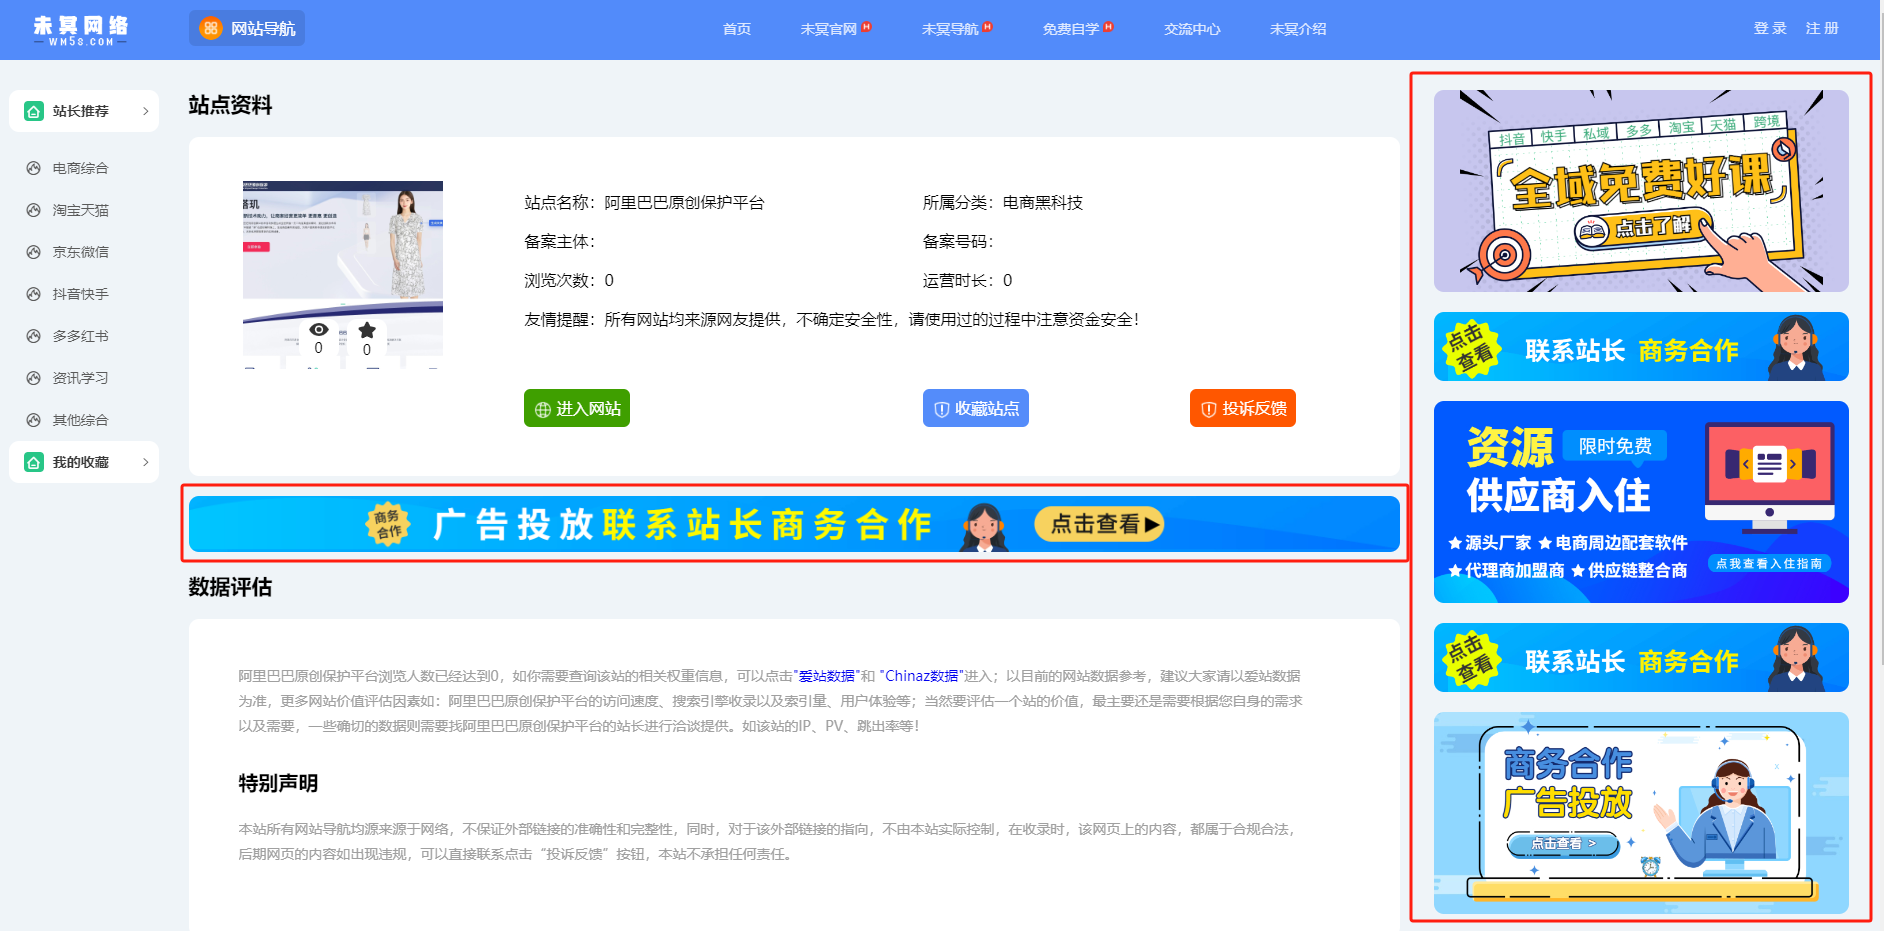1884x931 pixels.
Task: Open 未冥介绍 in the top navigation
Action: coord(1298,29)
